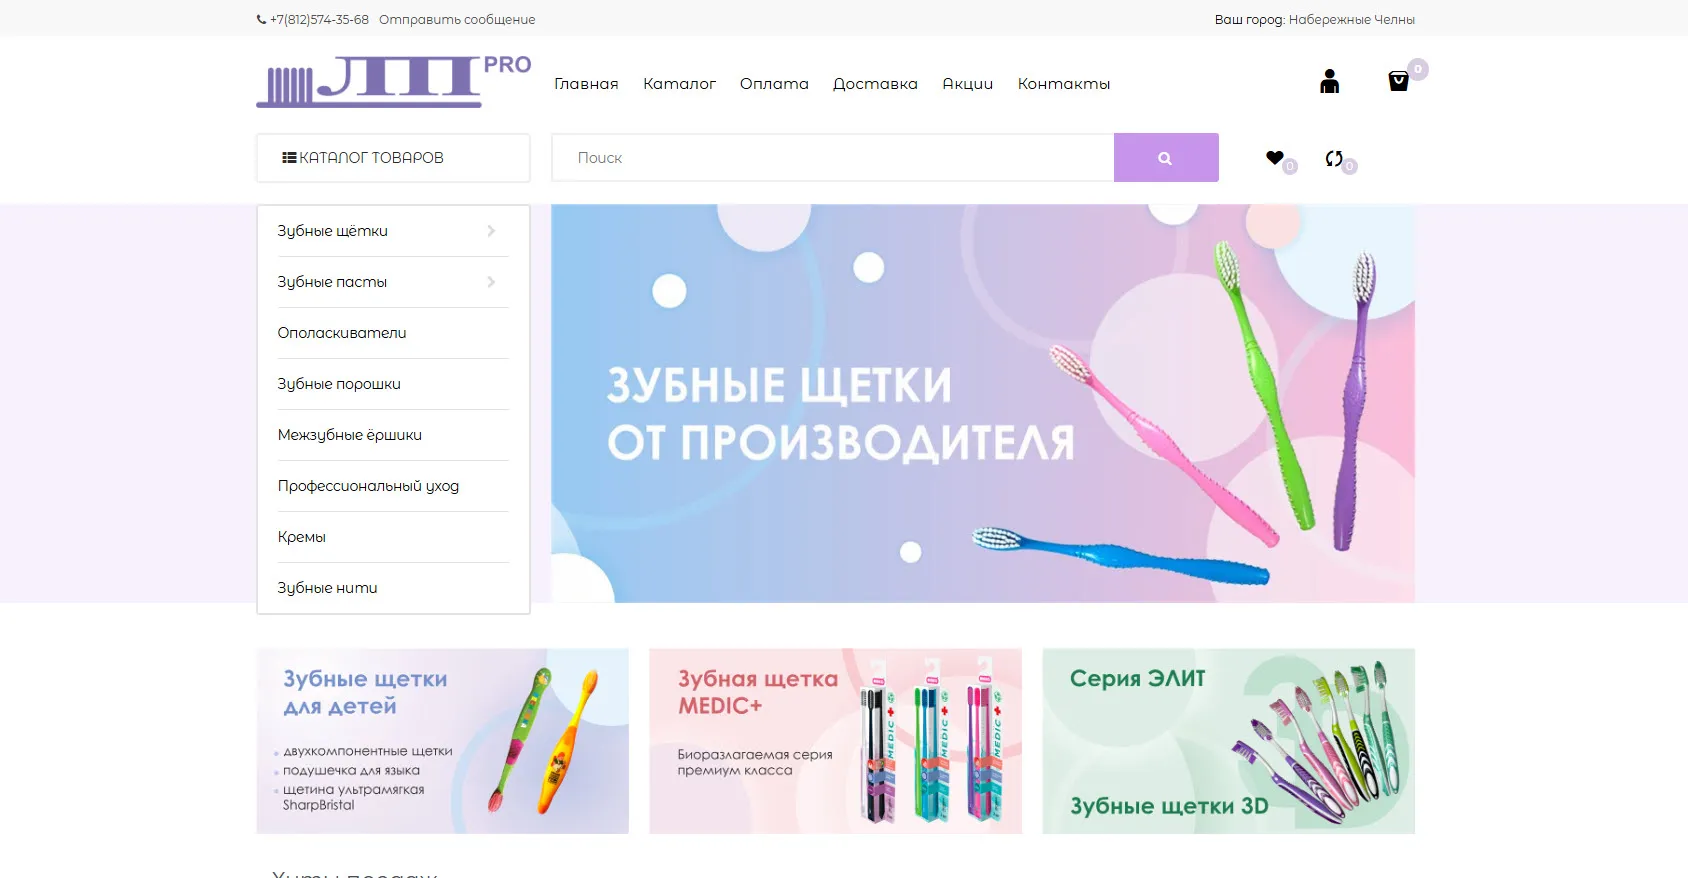Open the Каталог товаров dropdown

pos(393,158)
